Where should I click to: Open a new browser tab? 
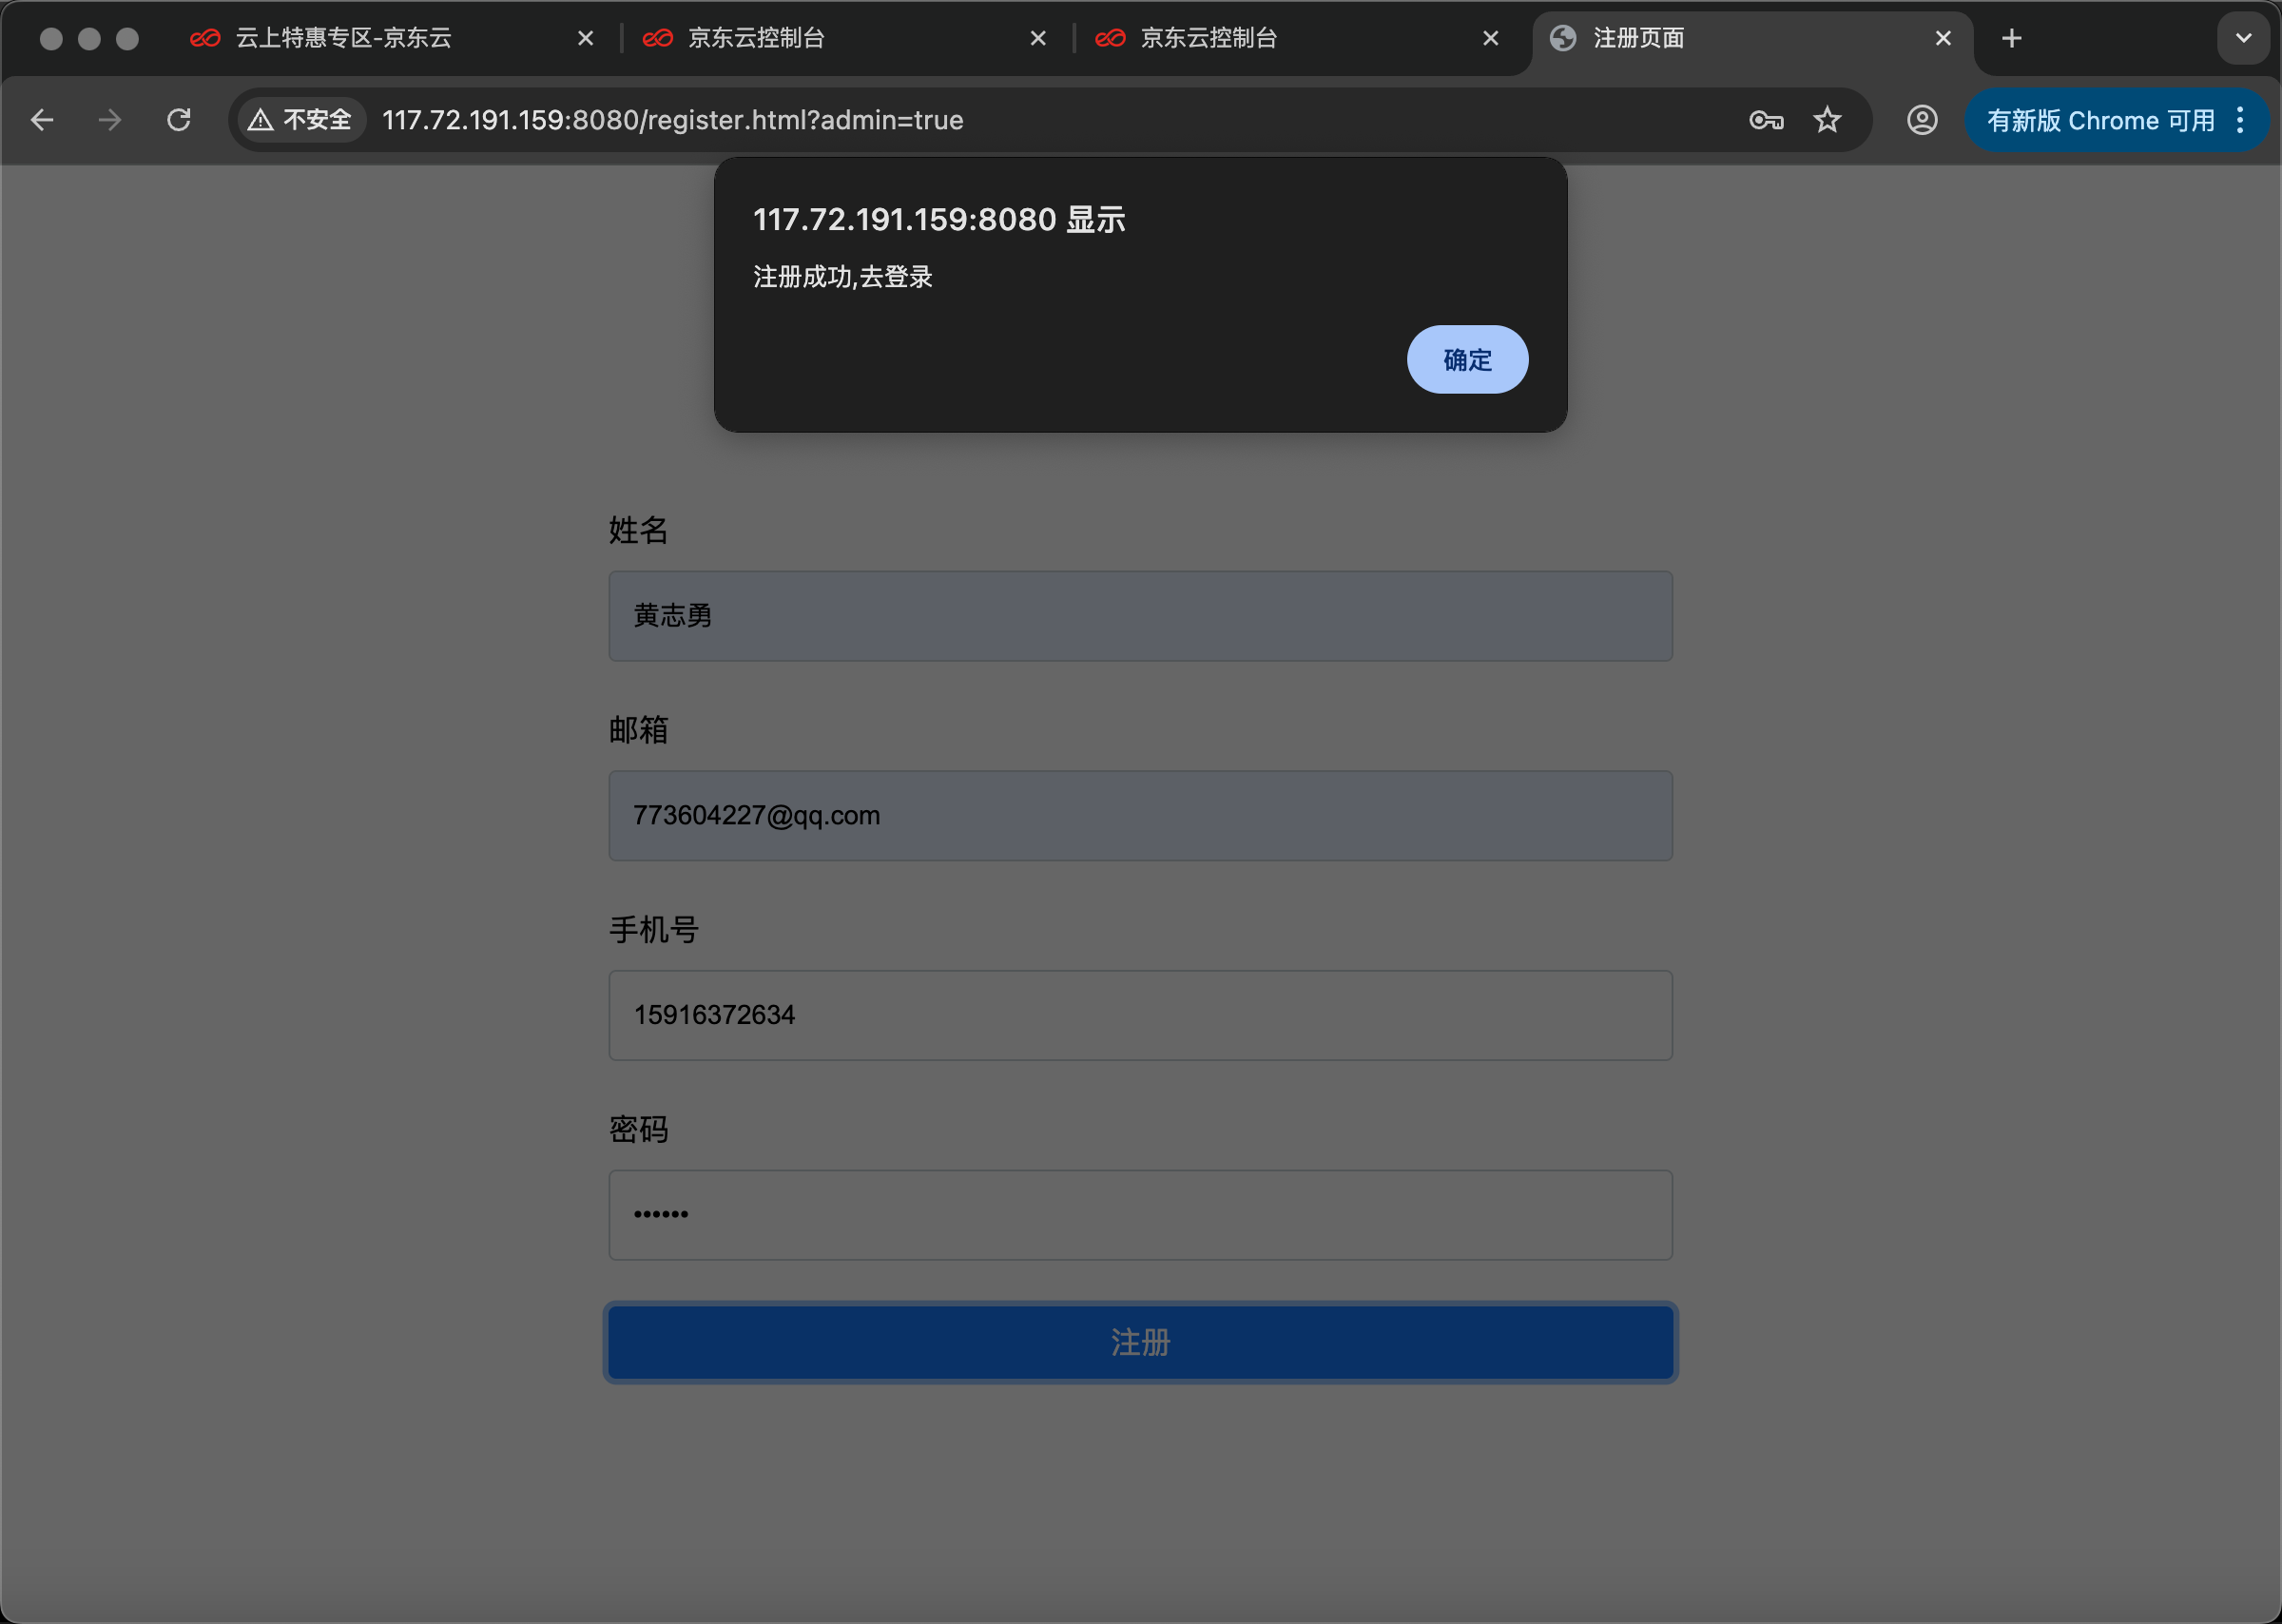2012,38
